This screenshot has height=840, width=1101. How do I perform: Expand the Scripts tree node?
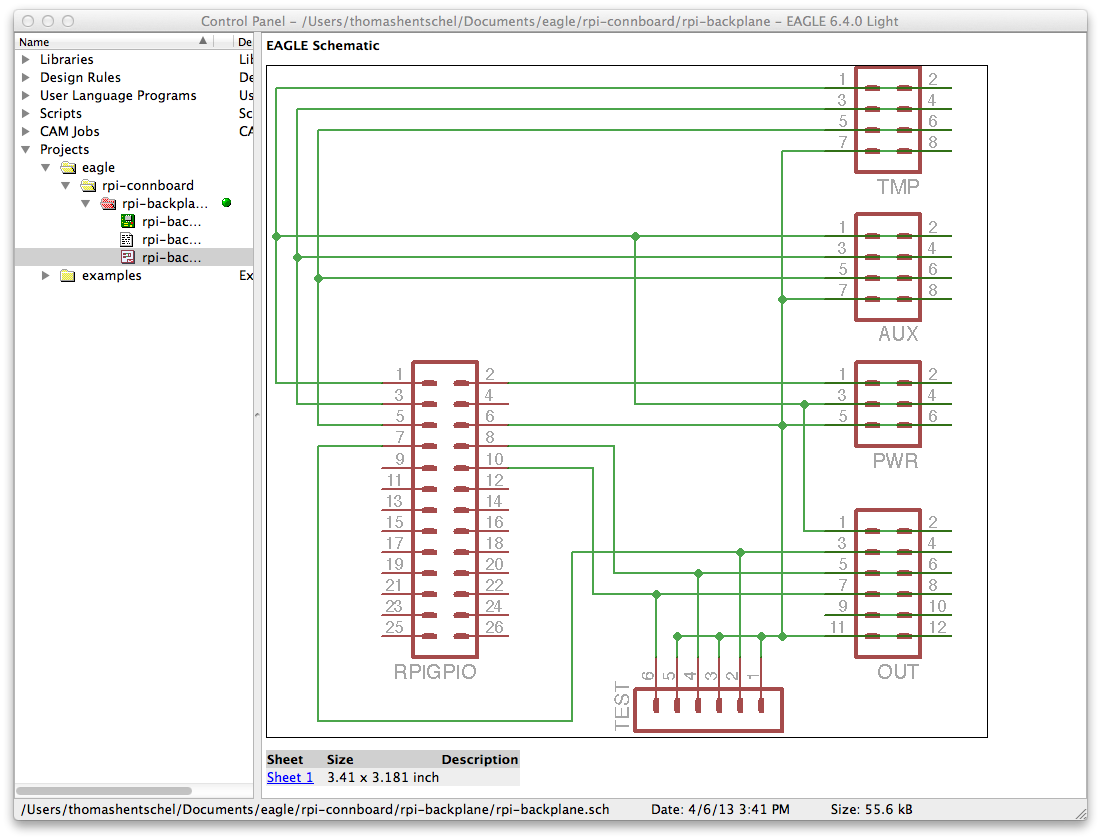point(26,113)
